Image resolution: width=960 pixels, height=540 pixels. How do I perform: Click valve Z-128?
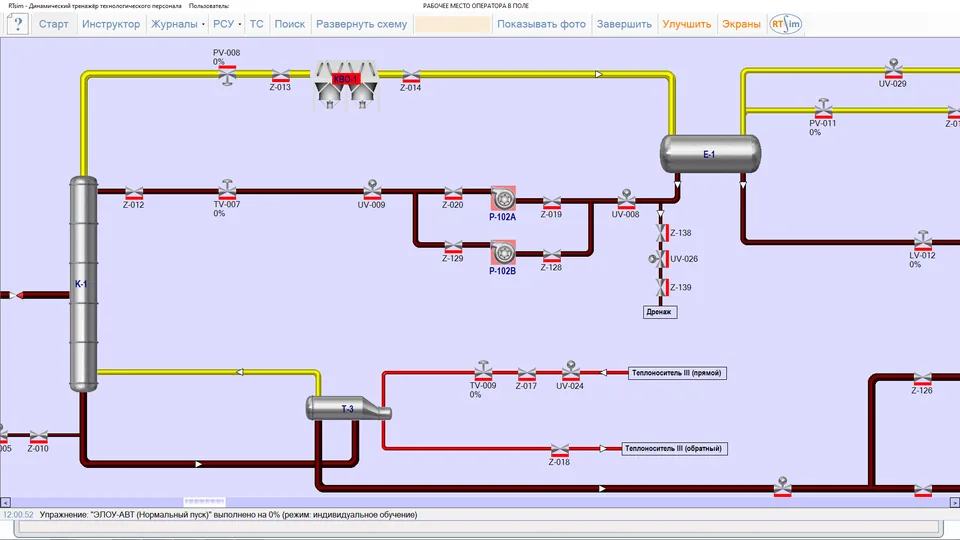tap(552, 256)
